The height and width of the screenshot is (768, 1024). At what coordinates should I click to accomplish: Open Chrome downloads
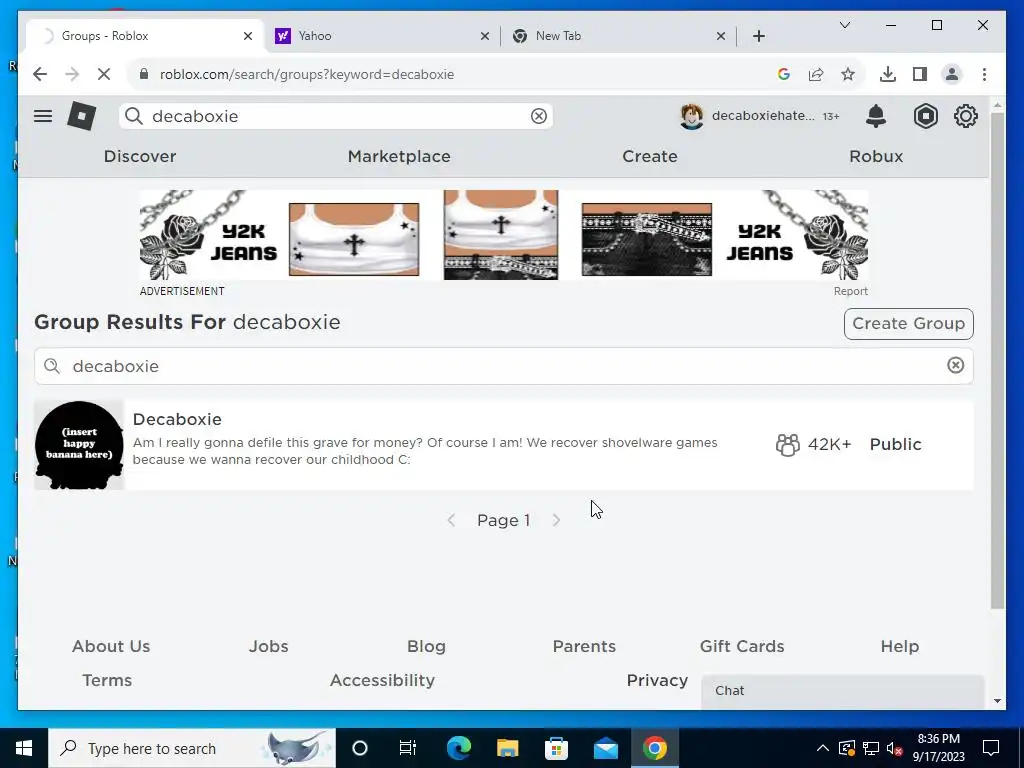(888, 74)
